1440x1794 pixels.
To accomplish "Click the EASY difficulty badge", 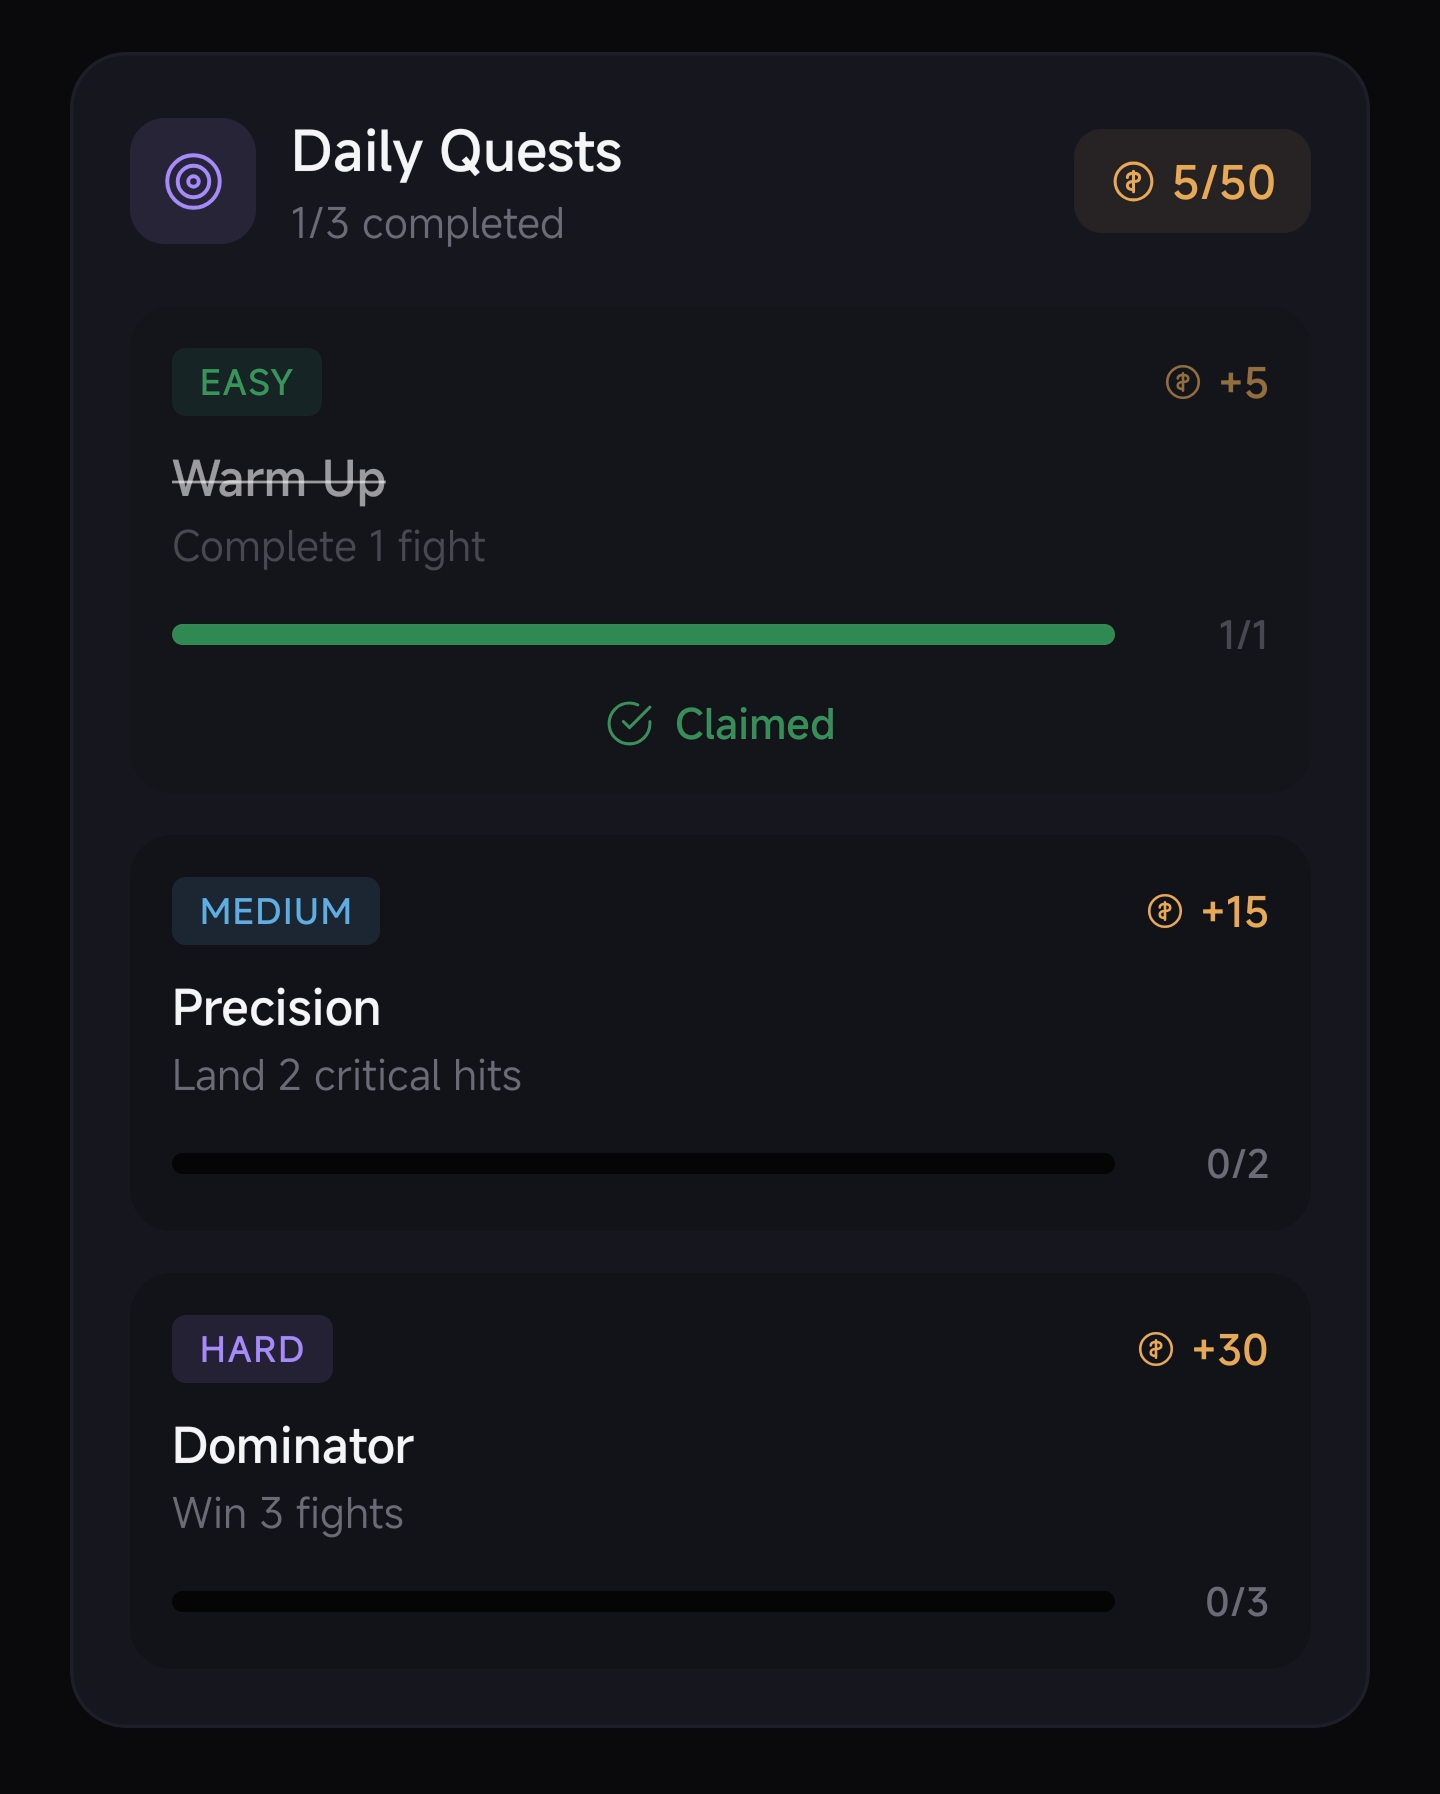I will pos(246,381).
